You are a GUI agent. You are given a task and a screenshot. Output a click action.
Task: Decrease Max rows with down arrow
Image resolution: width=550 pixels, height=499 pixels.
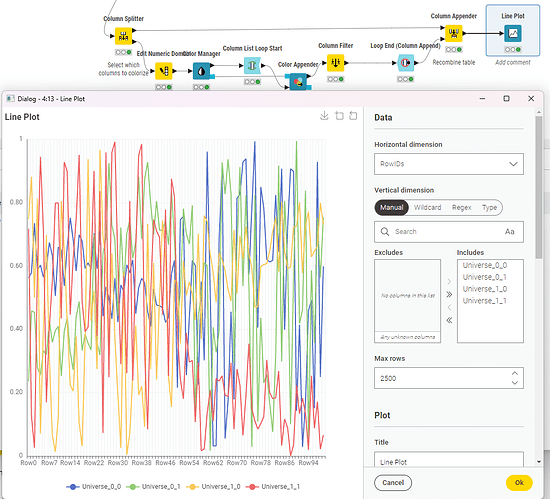tap(514, 383)
